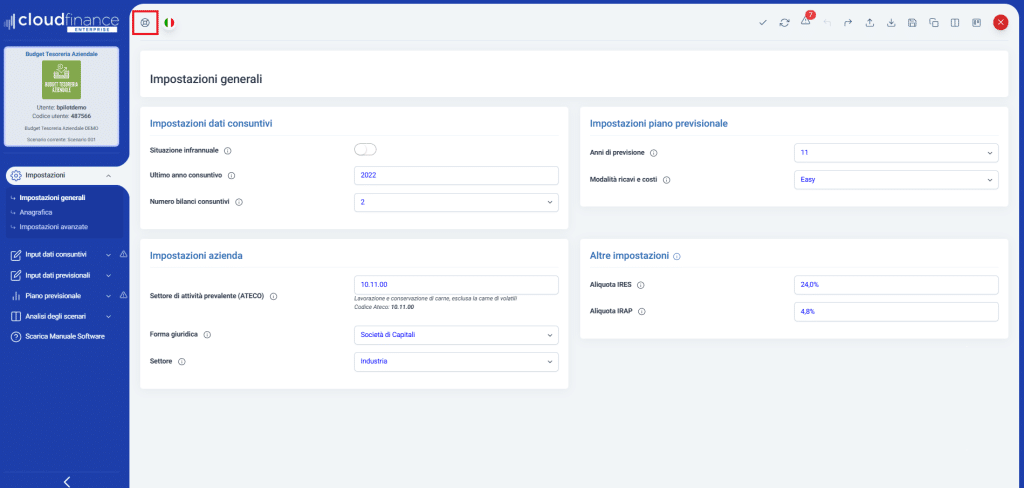Click 'Codice utente: 487566' text
Screen dimensions: 1024x488
point(61,116)
